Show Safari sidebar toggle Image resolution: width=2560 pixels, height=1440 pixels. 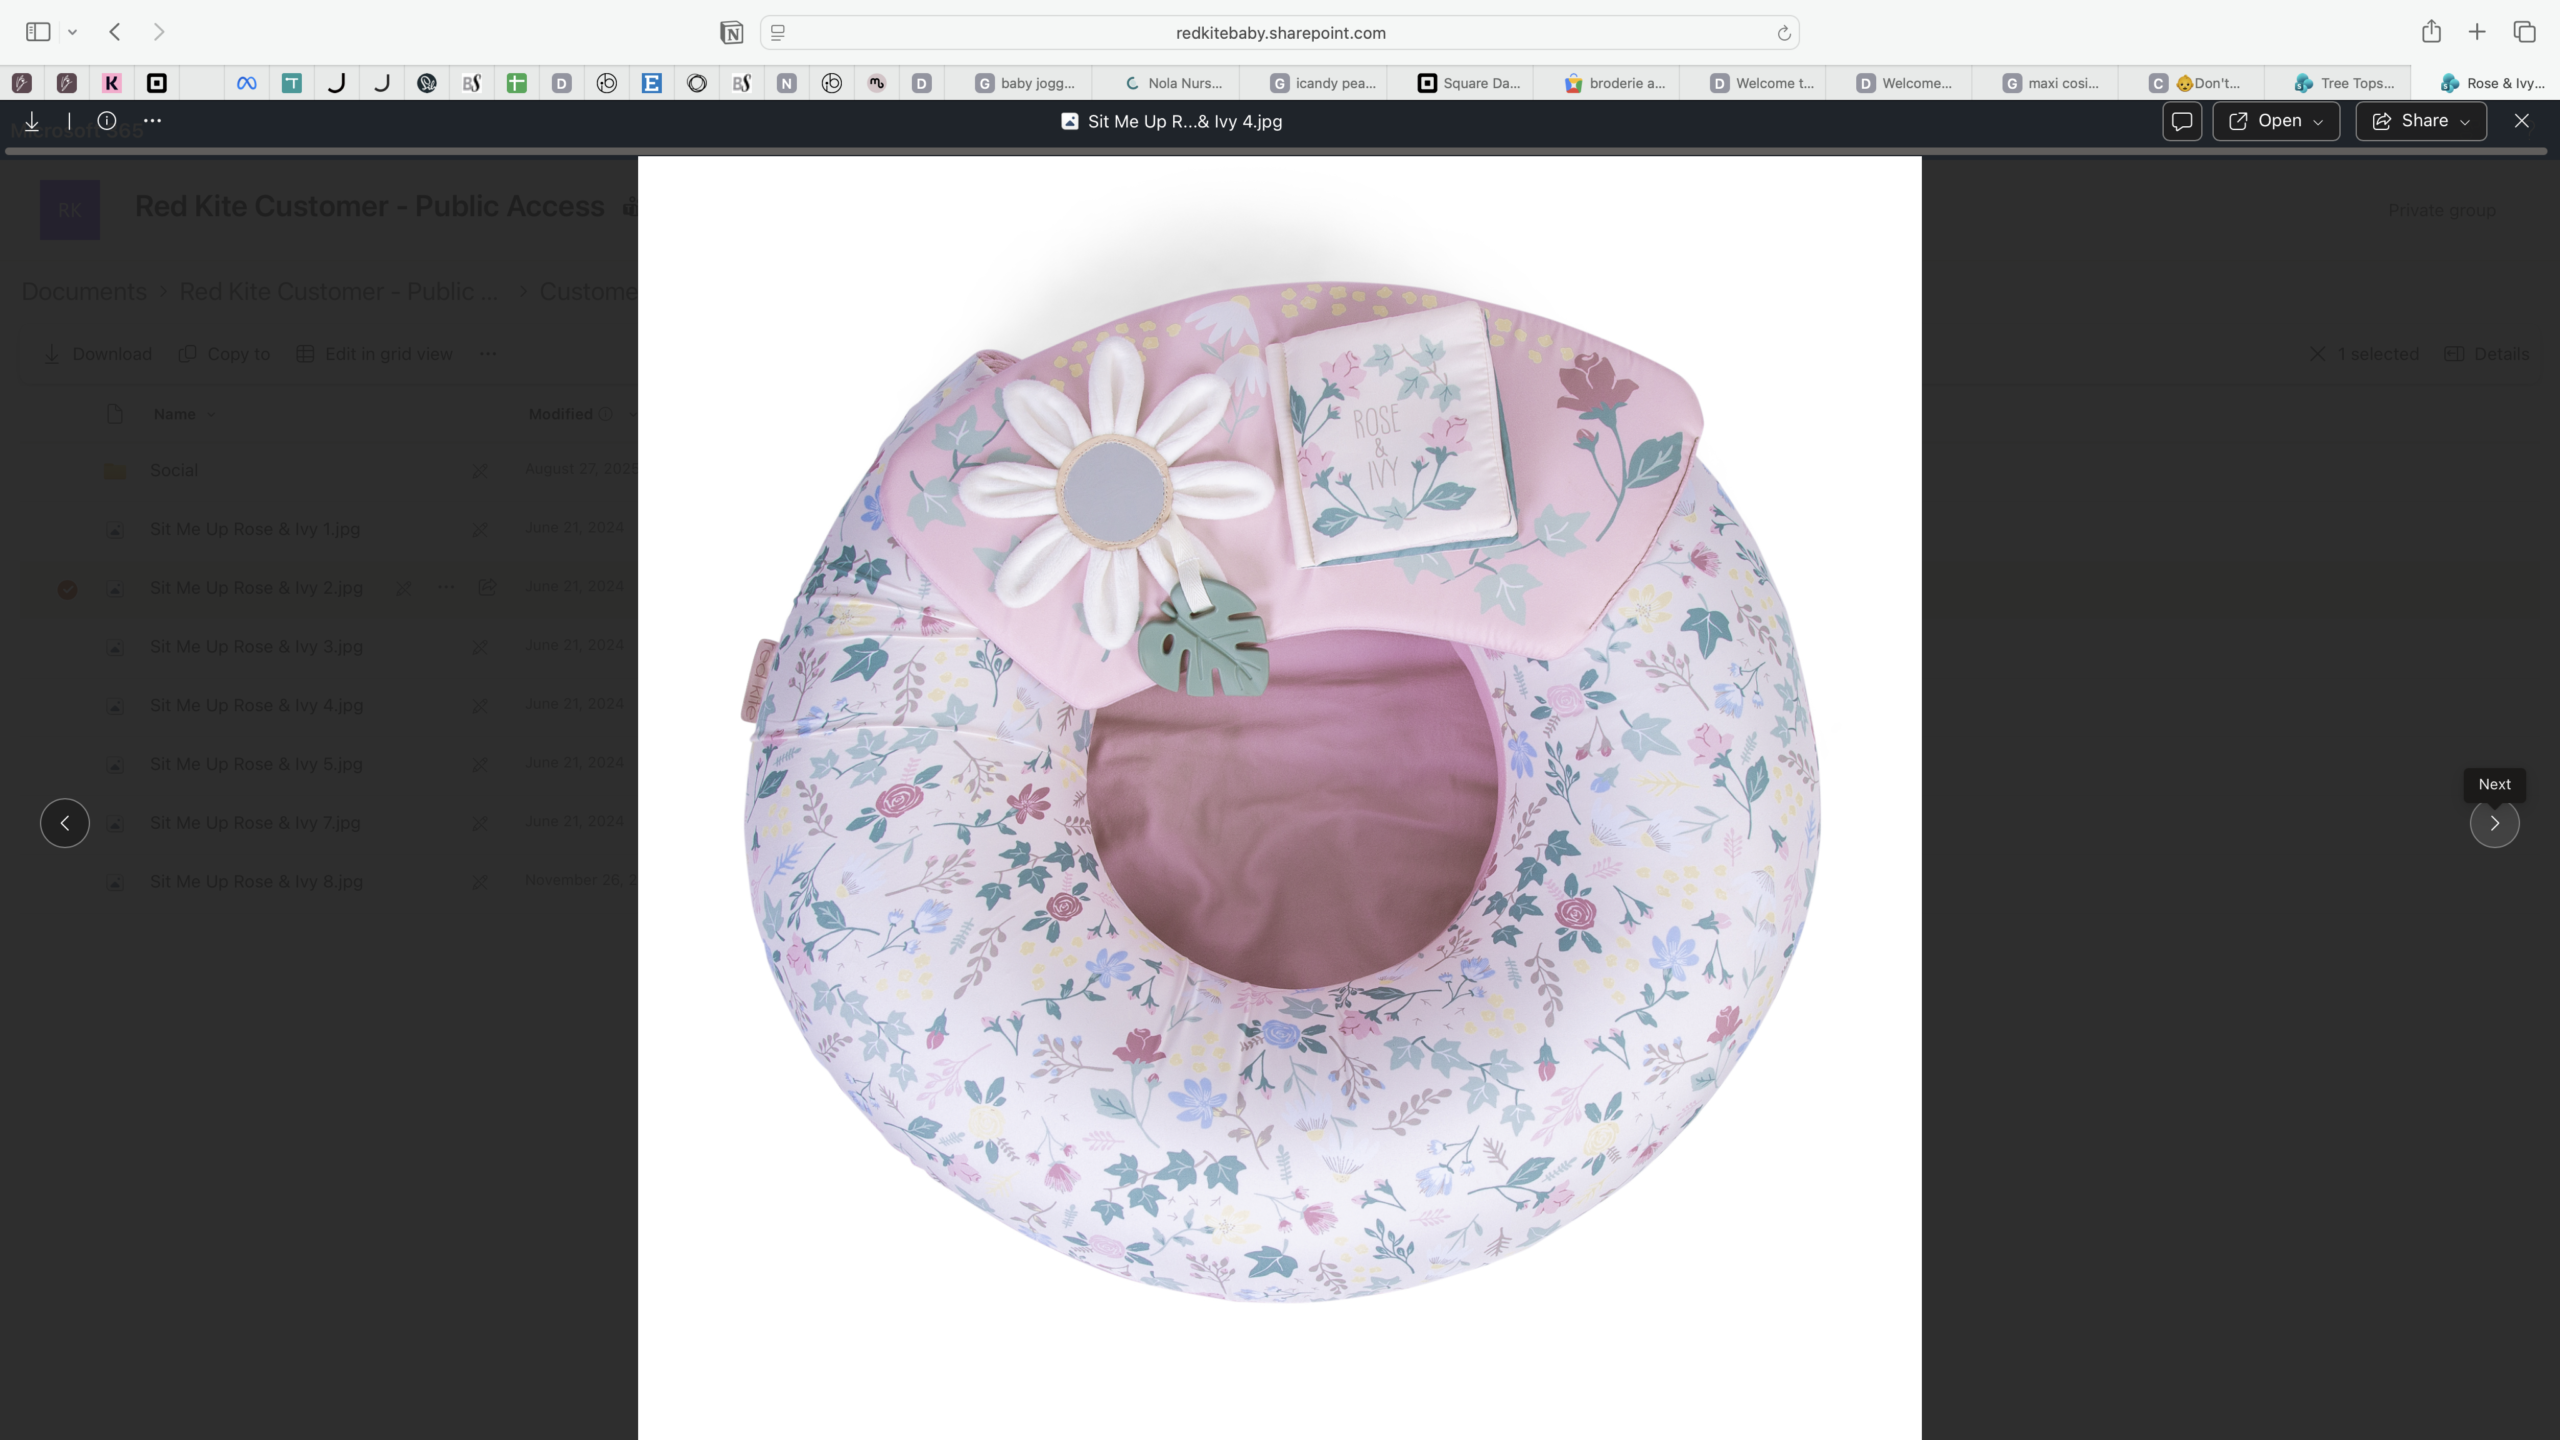tap(38, 32)
